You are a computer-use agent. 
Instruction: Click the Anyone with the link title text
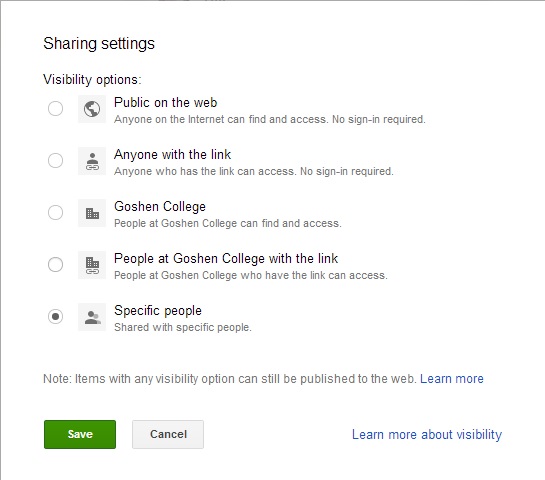(172, 155)
